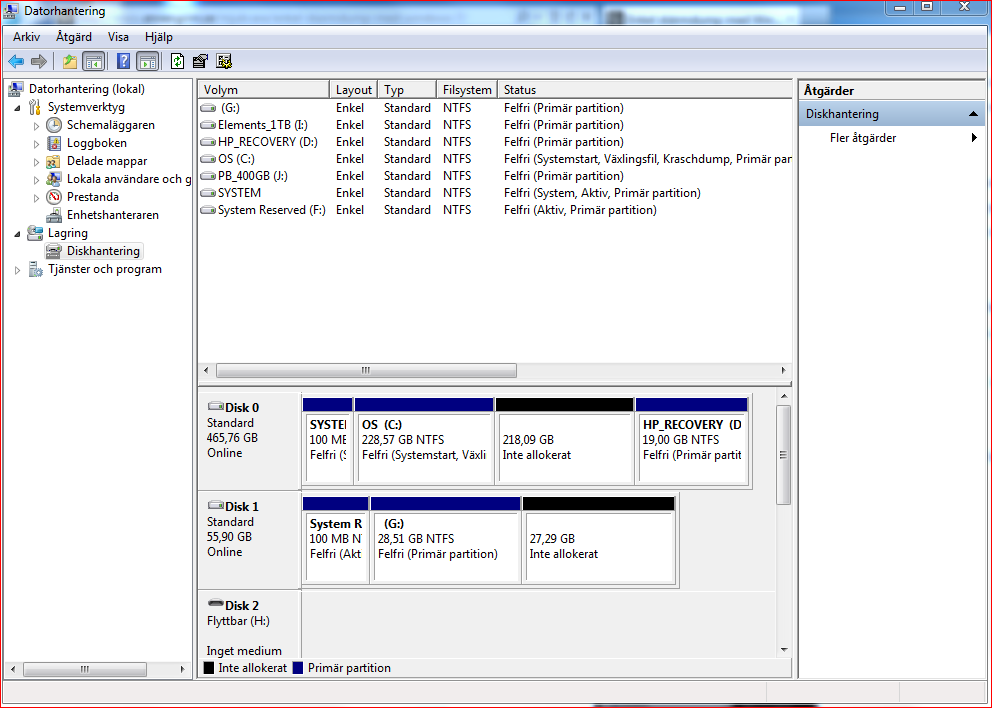The image size is (992, 708).
Task: Click the Refresh toolbar icon
Action: pyautogui.click(x=178, y=61)
